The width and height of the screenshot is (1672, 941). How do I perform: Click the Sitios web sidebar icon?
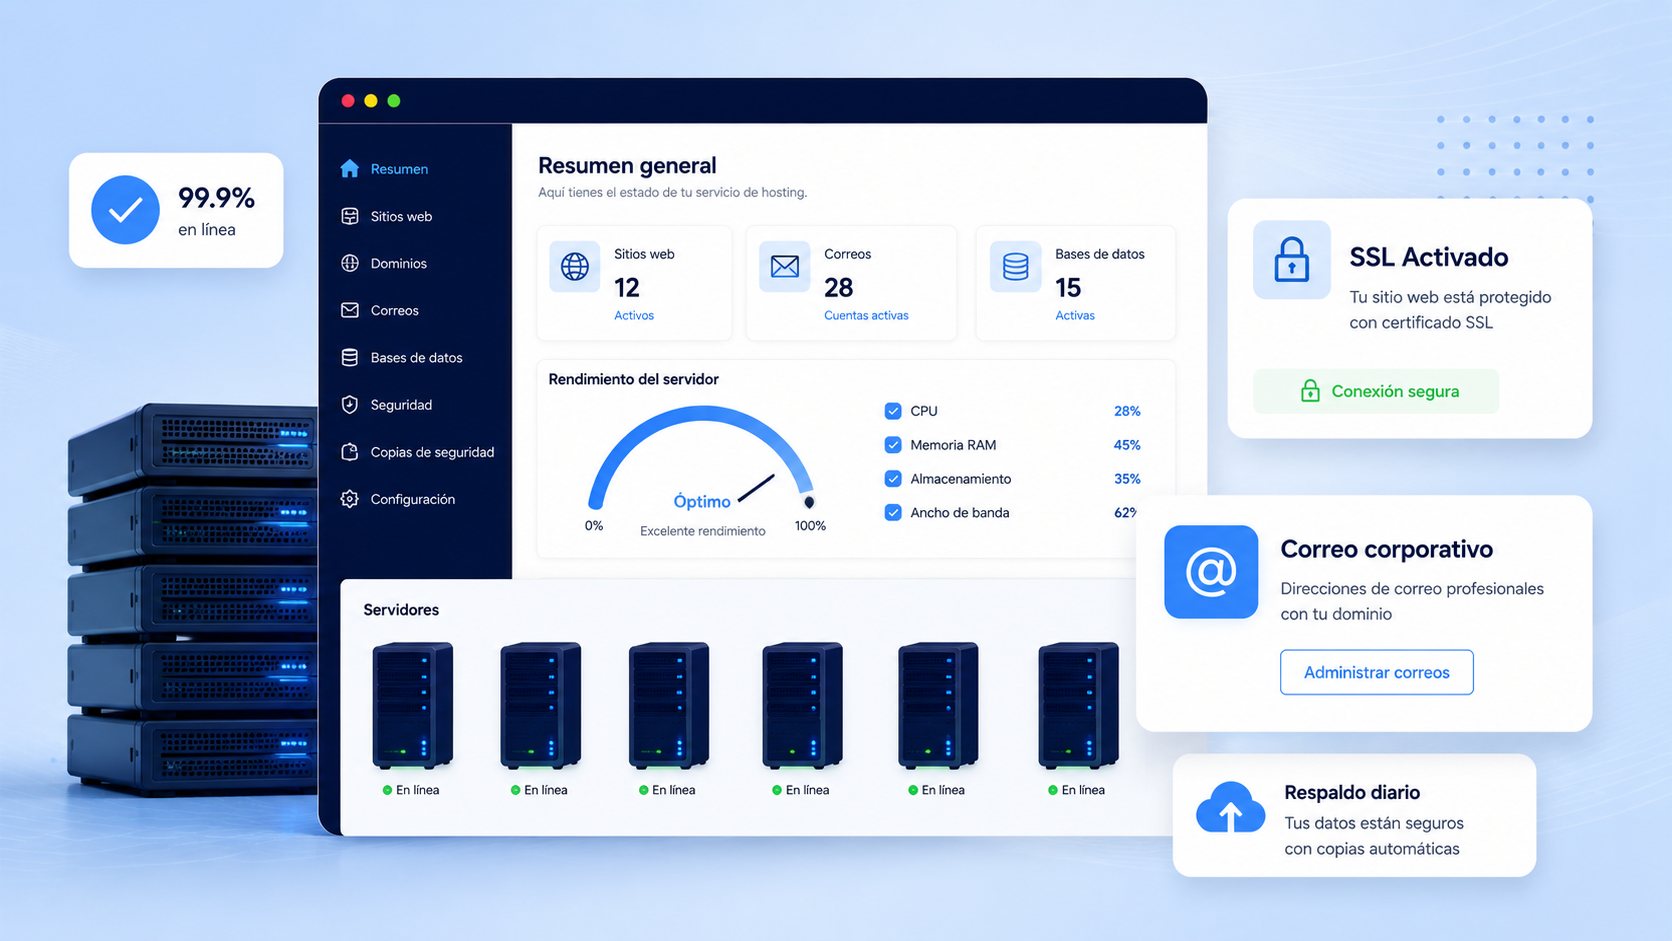(349, 216)
